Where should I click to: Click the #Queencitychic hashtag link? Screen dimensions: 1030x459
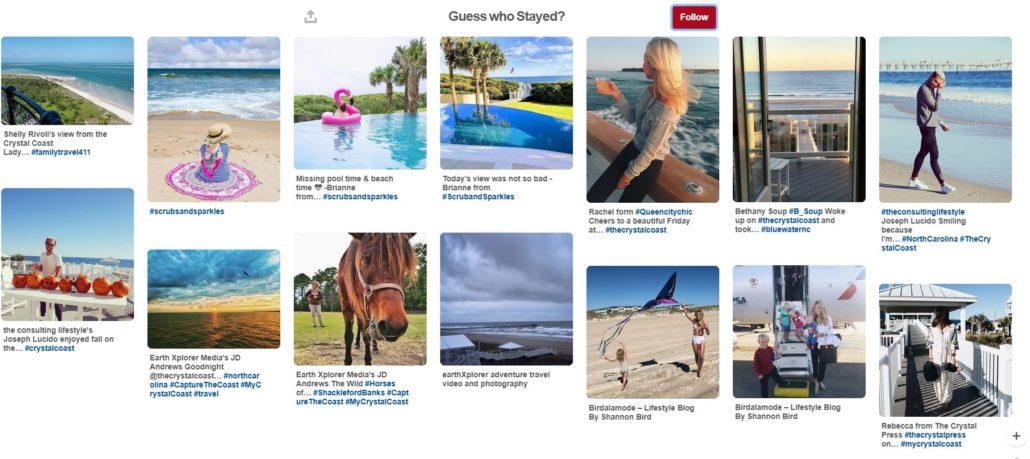pyautogui.click(x=663, y=212)
